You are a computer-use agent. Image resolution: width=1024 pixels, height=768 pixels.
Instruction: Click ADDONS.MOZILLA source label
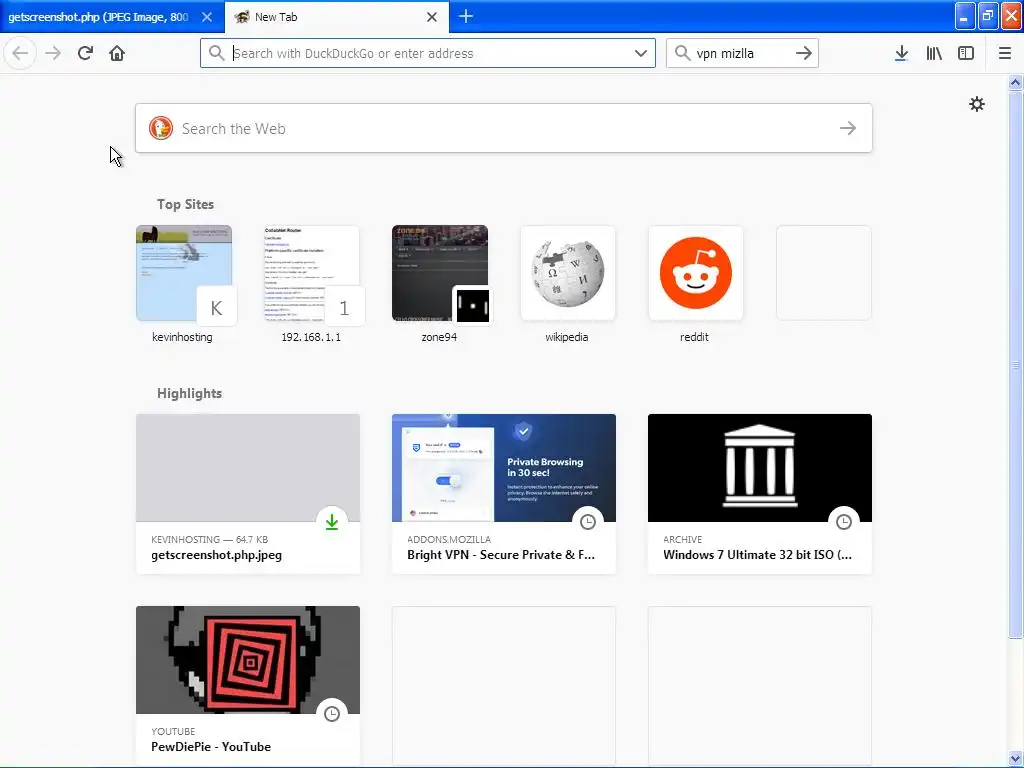[449, 539]
